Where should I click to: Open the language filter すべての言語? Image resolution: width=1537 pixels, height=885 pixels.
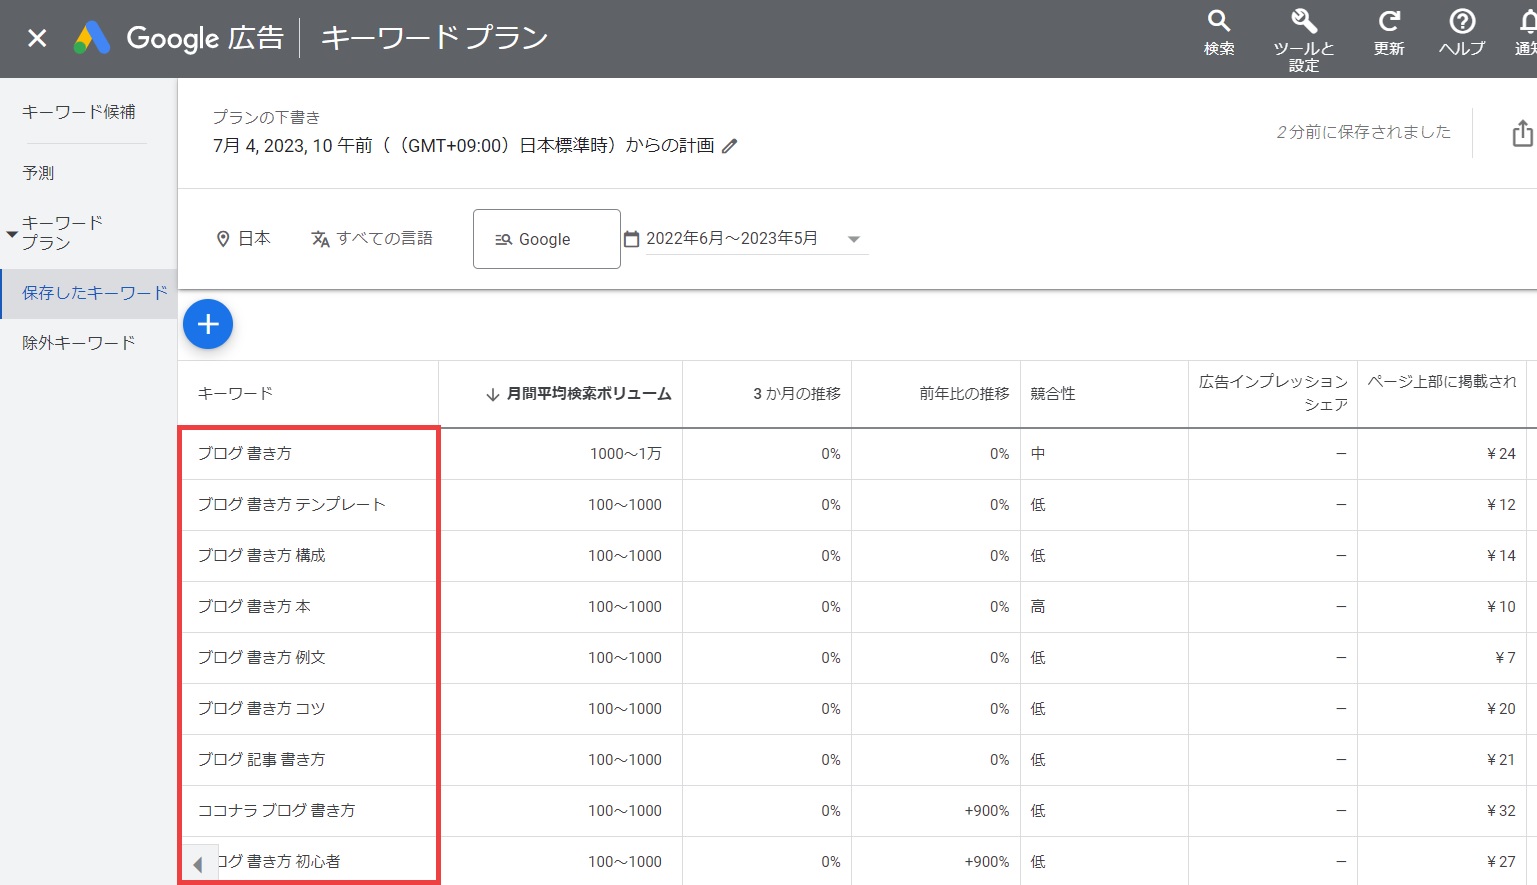pos(372,239)
